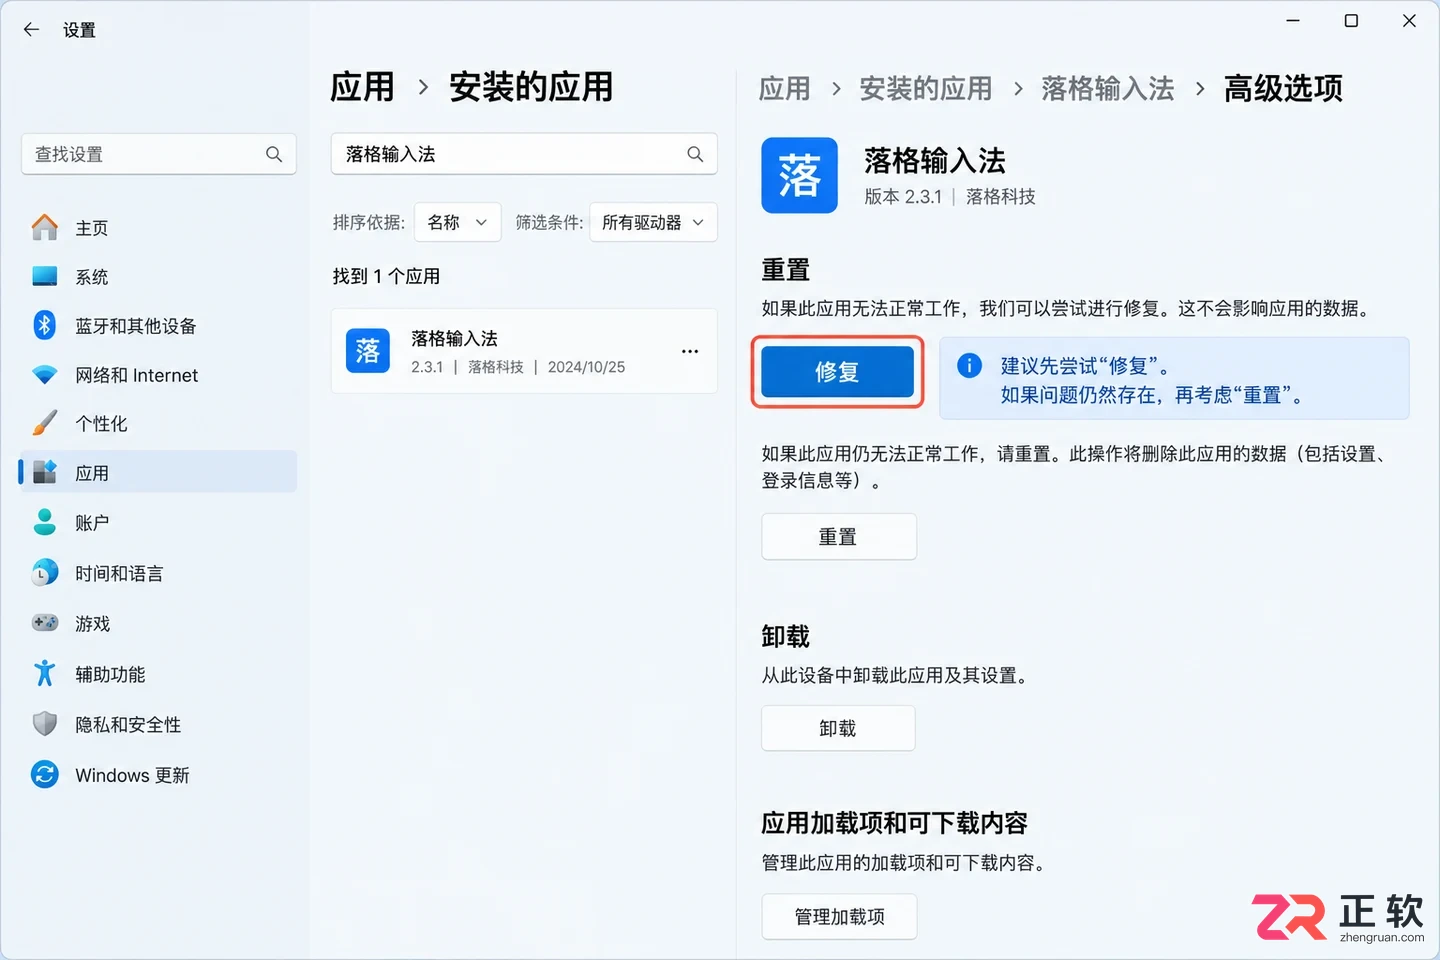
Task: Click 安装的应用 in the right breadcrumb
Action: click(x=926, y=88)
